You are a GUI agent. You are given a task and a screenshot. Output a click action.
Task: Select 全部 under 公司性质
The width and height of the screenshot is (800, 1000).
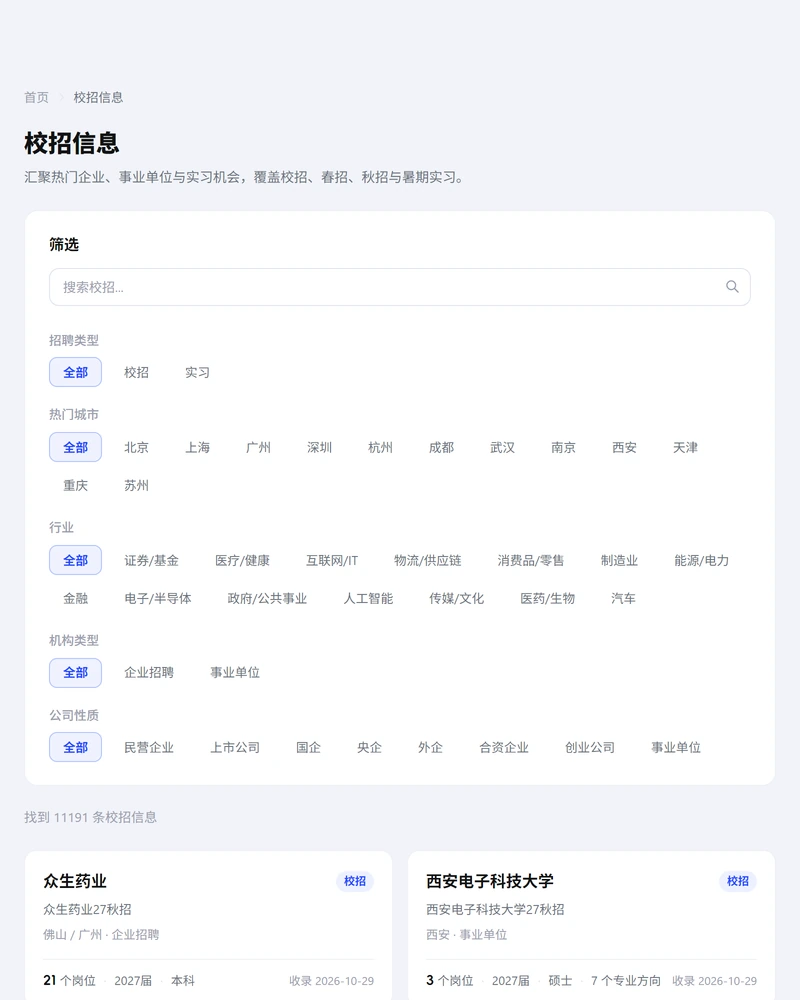(75, 747)
